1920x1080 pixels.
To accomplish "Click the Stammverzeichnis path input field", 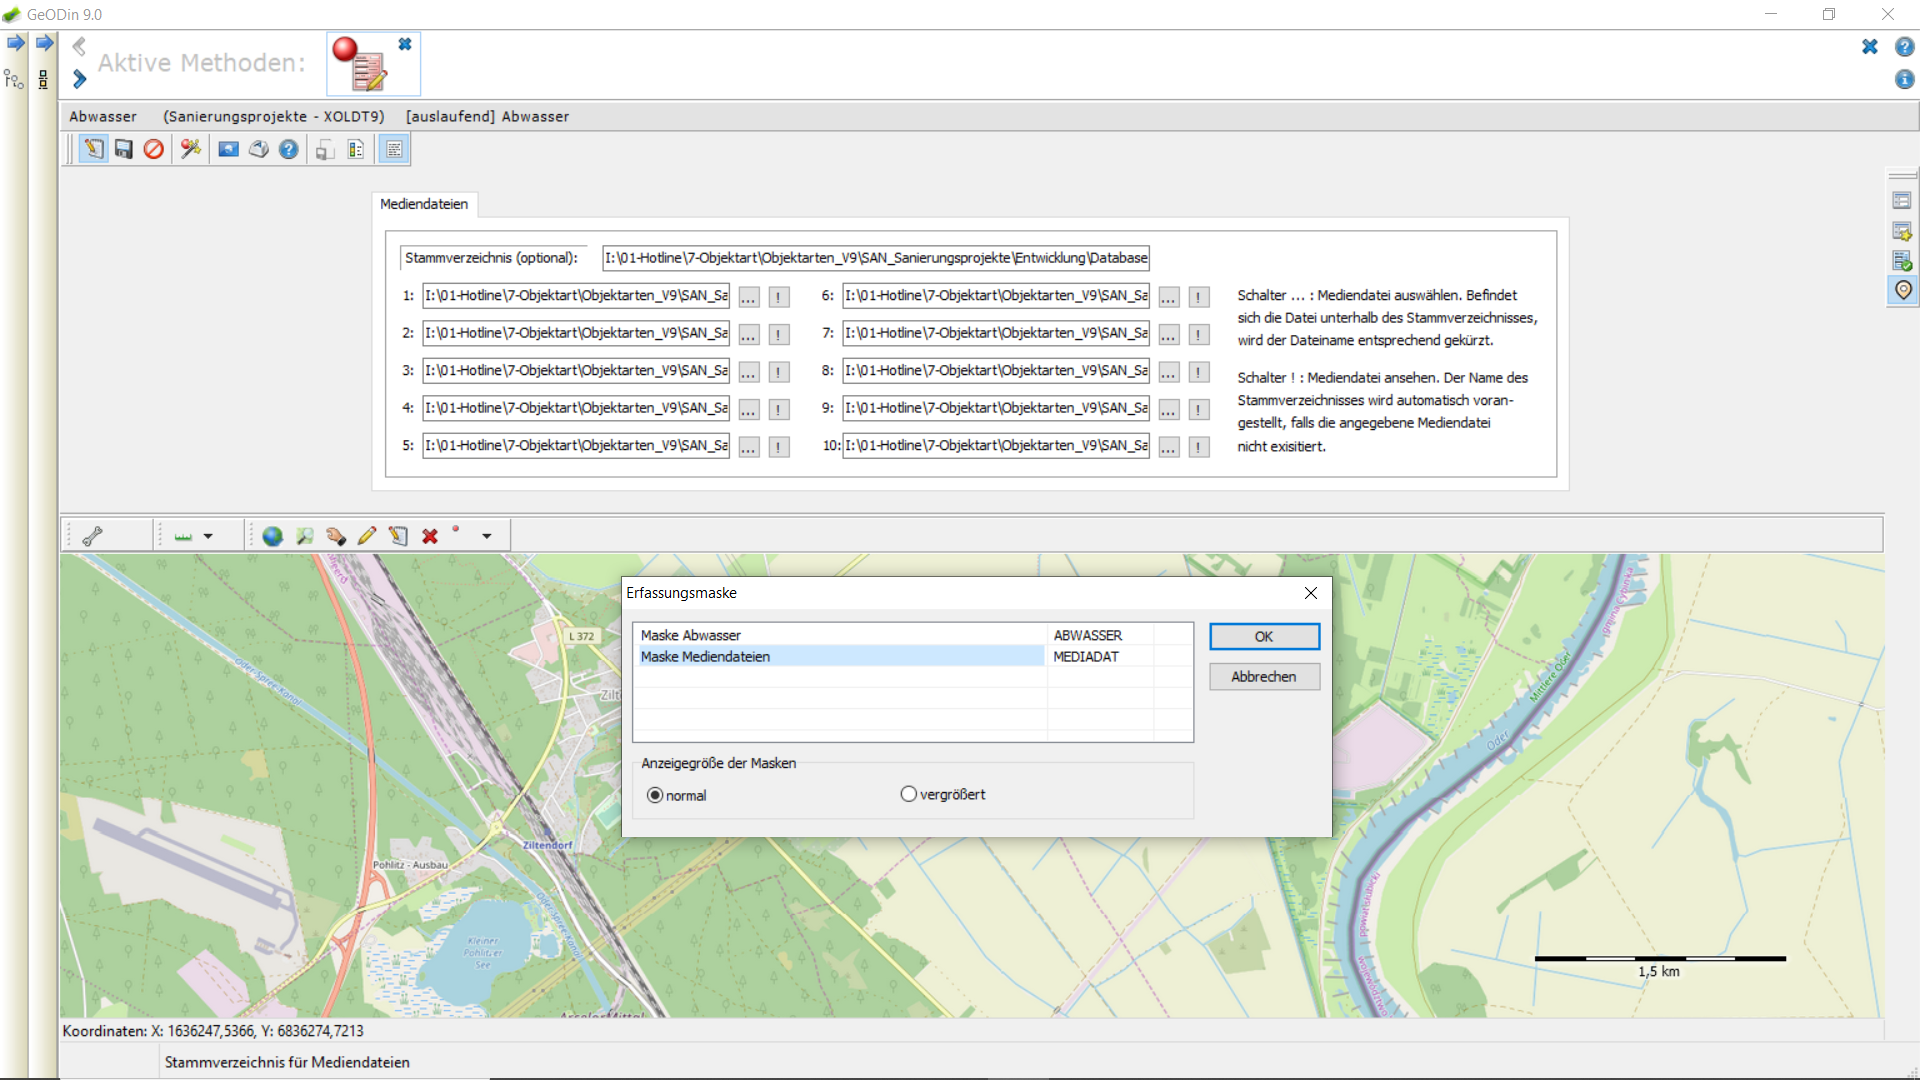I will pyautogui.click(x=876, y=258).
